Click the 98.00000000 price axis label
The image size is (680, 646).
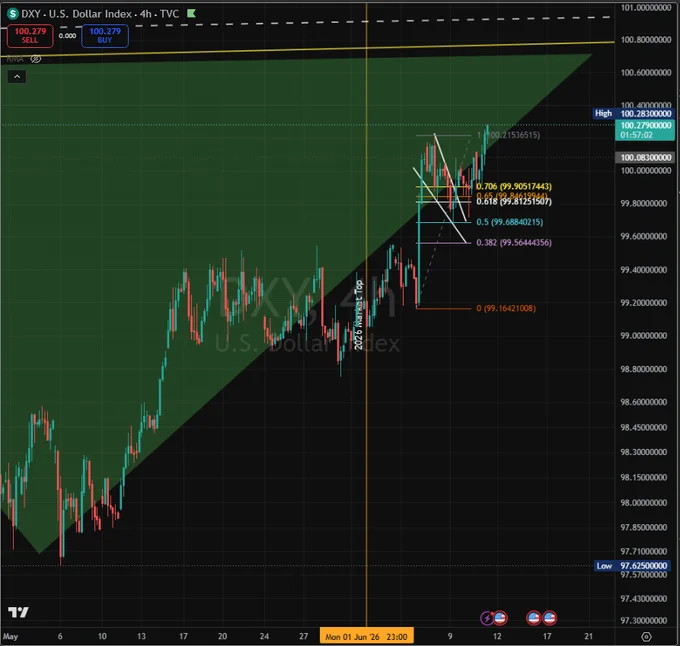(x=644, y=502)
